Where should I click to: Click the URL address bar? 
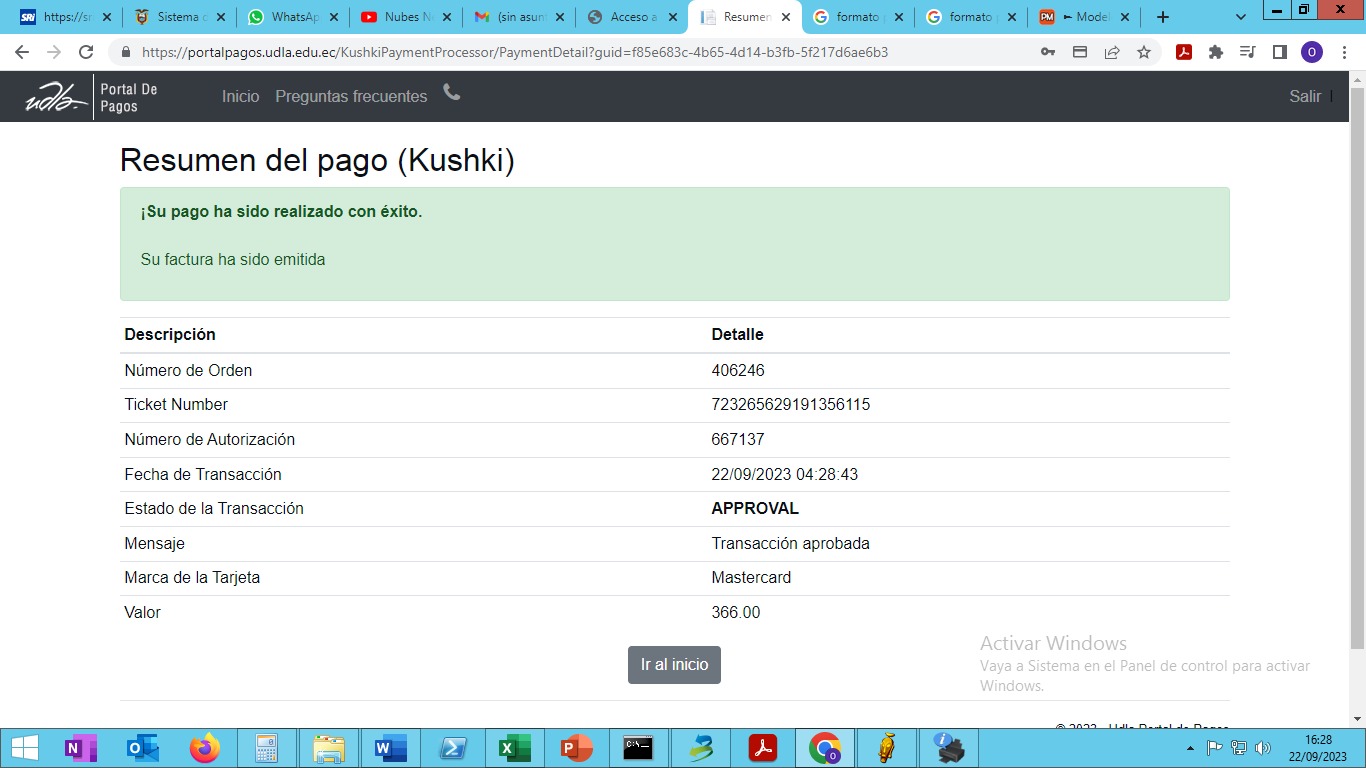[x=580, y=52]
